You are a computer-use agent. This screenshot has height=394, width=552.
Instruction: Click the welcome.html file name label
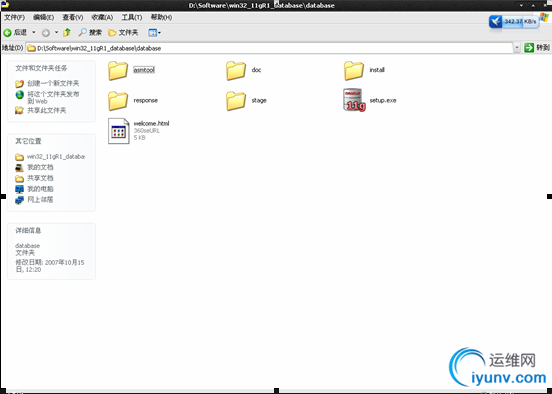pos(151,123)
